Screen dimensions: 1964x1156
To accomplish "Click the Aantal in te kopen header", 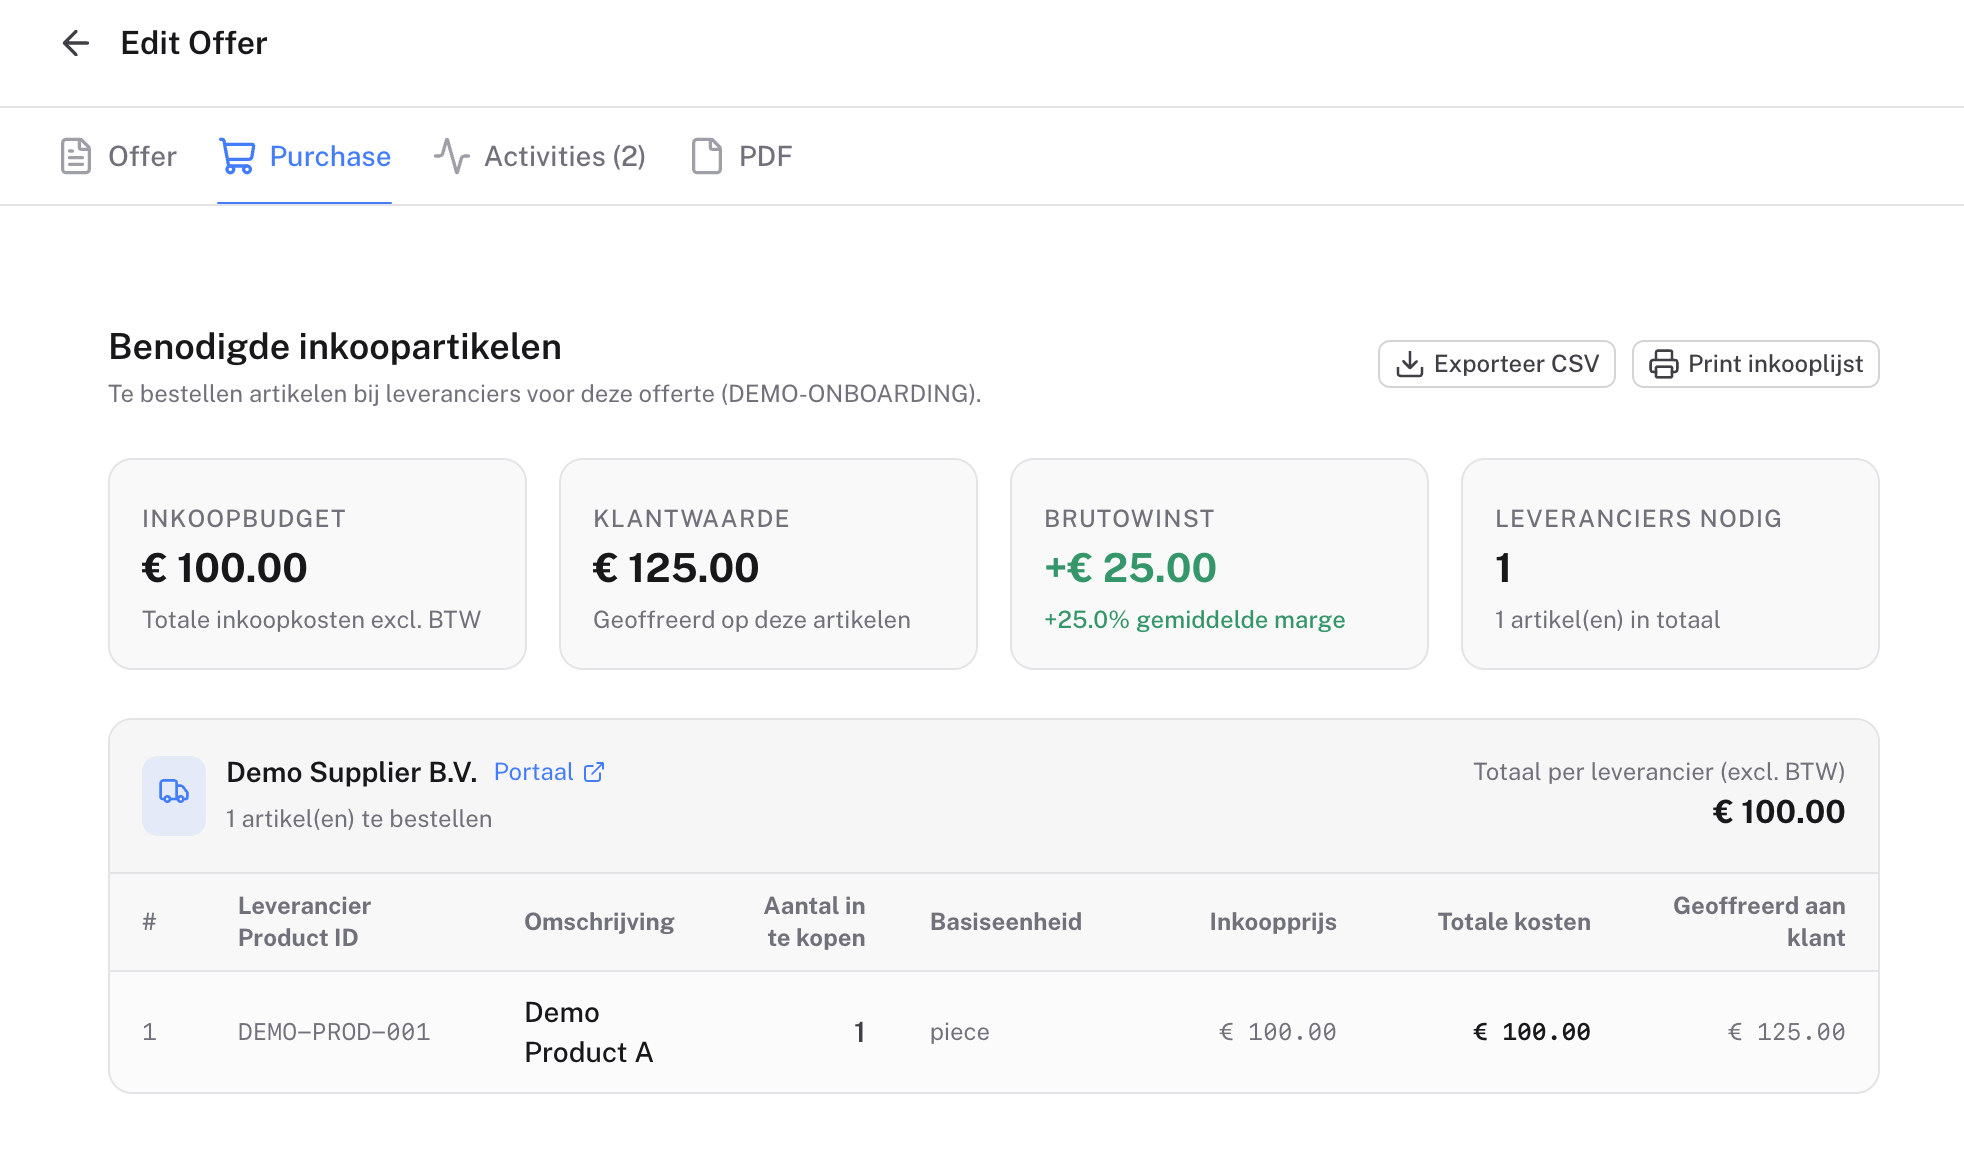I will click(815, 922).
